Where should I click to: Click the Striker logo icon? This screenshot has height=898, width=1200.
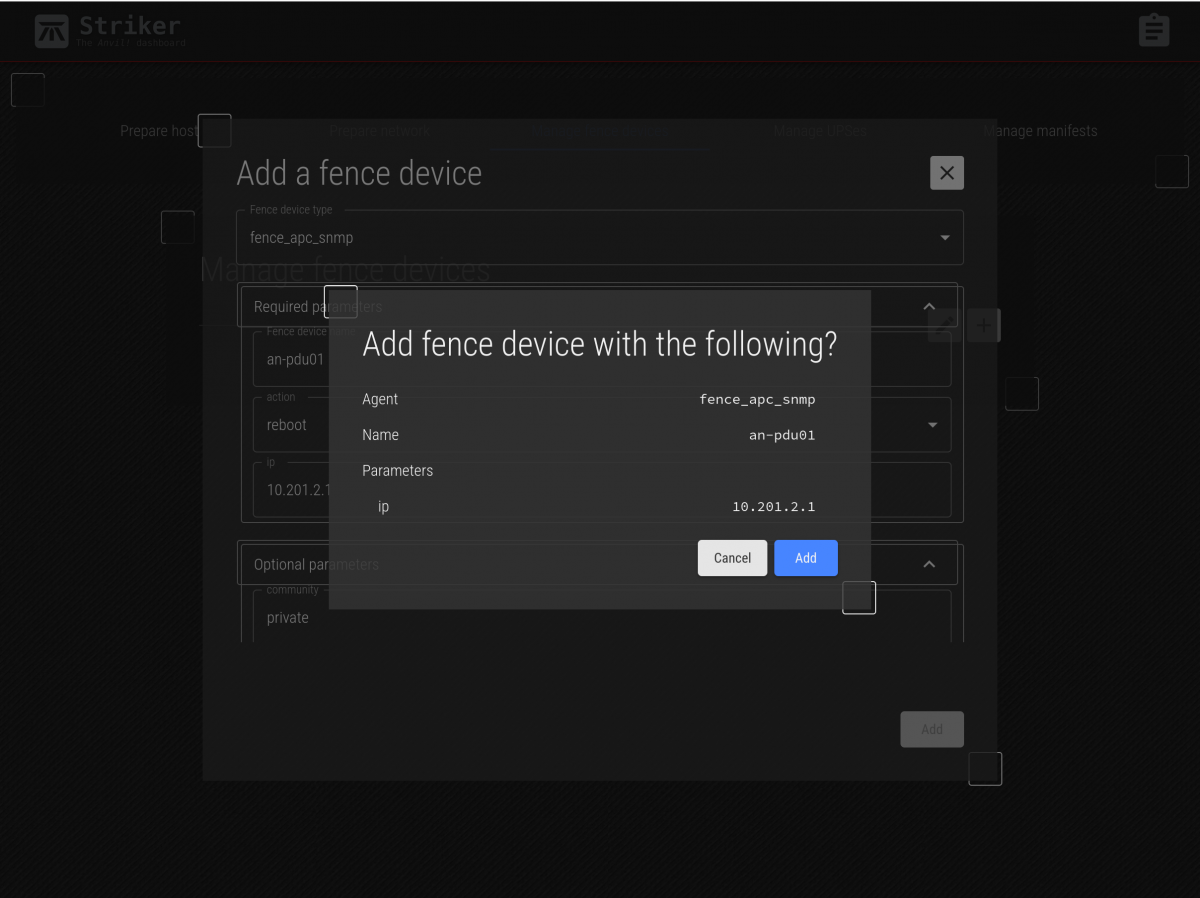(x=52, y=31)
